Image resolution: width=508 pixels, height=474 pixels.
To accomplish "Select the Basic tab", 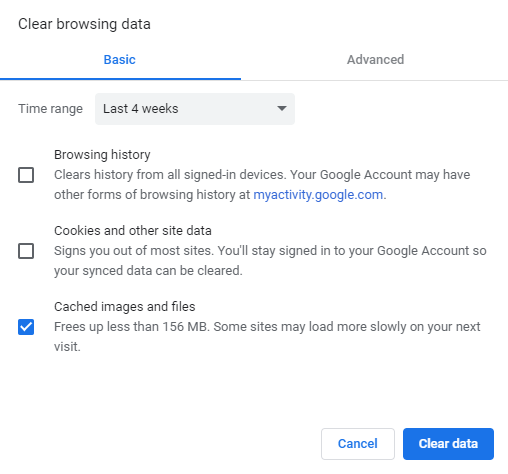I will click(119, 60).
